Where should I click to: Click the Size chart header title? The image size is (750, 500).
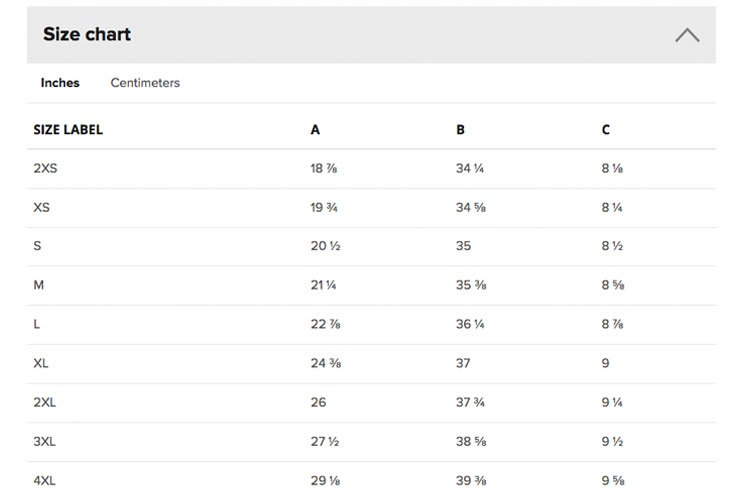[x=87, y=34]
